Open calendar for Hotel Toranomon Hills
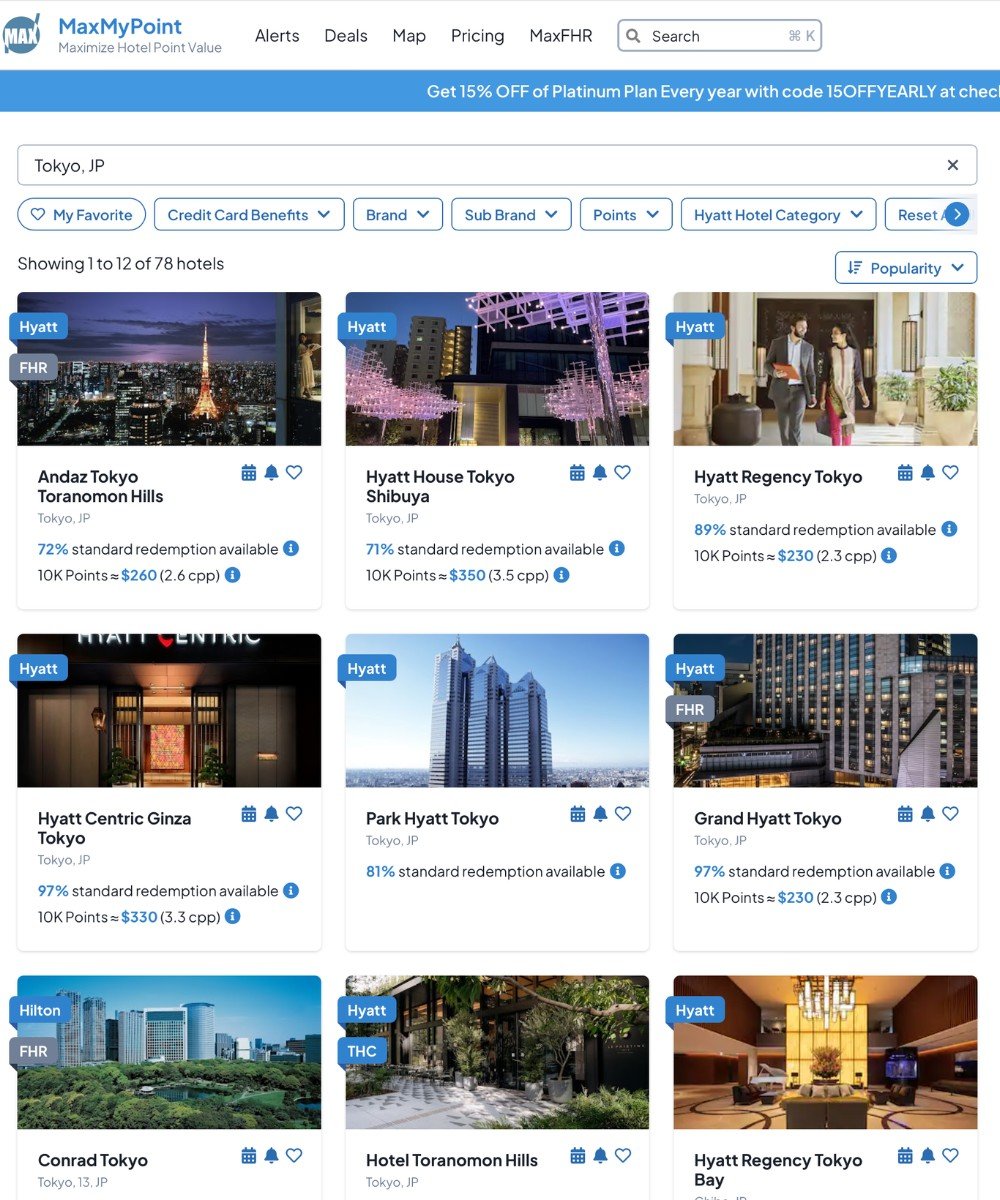Screen dimensions: 1000x1200 577,1156
